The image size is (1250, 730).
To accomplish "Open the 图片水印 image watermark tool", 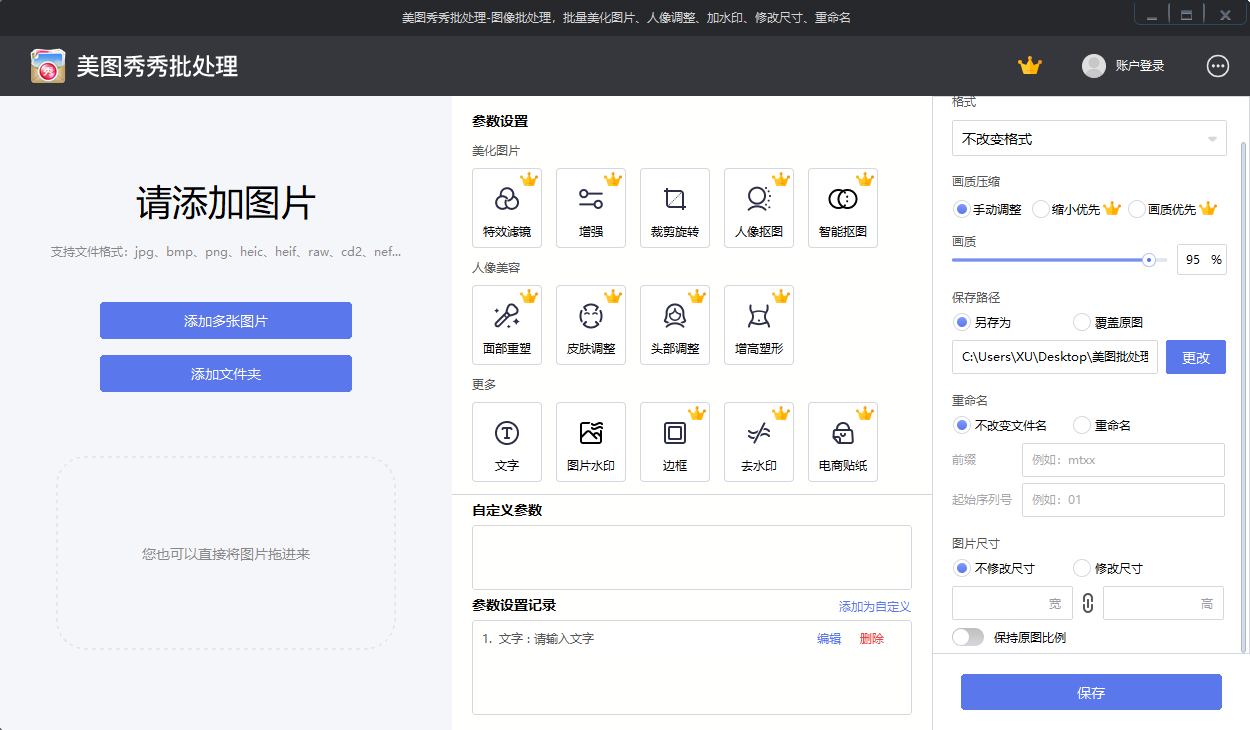I will click(x=591, y=441).
